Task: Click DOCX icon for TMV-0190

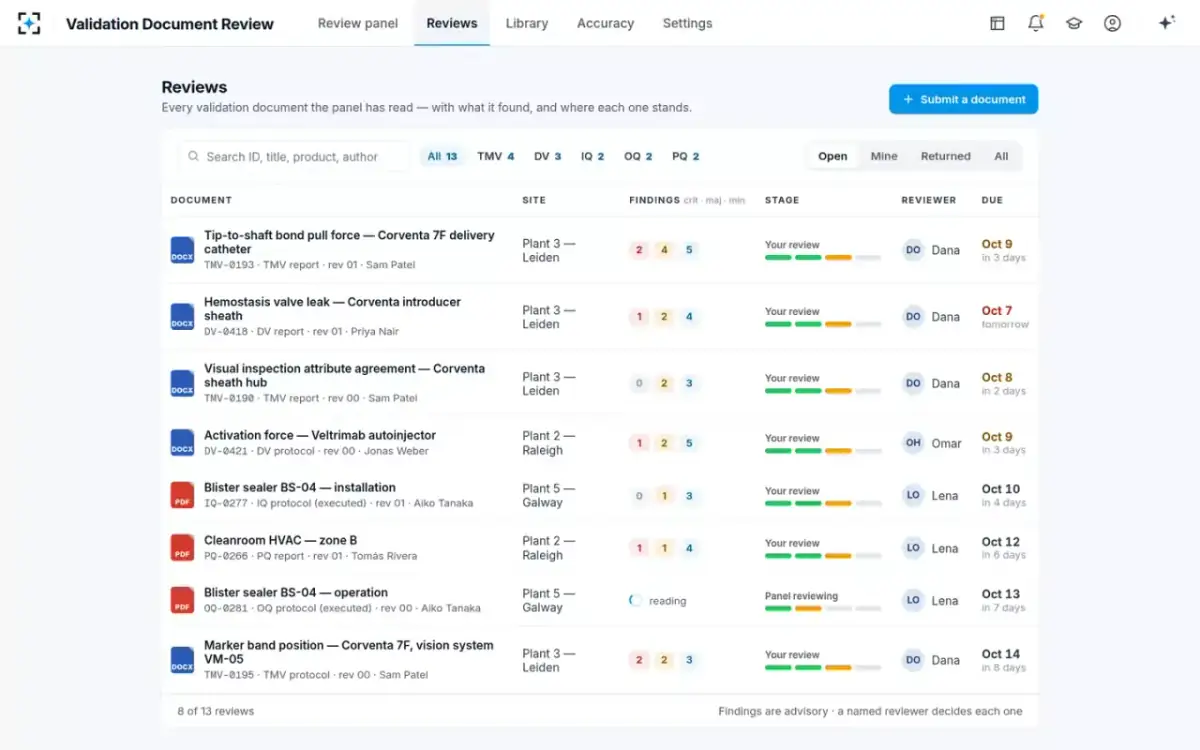Action: pyautogui.click(x=182, y=383)
